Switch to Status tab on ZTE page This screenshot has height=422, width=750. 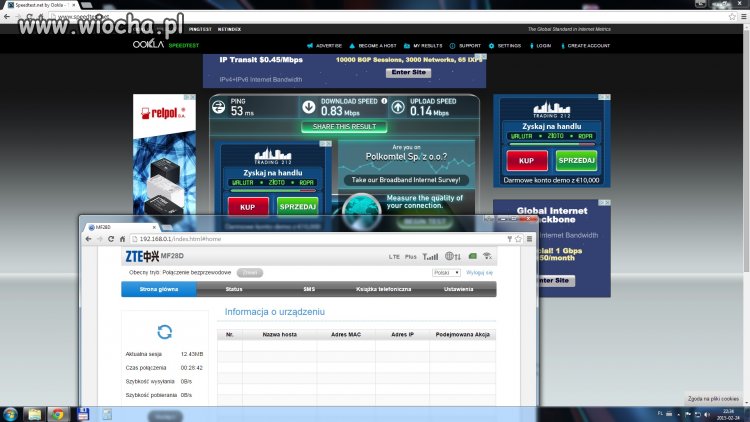[x=234, y=289]
